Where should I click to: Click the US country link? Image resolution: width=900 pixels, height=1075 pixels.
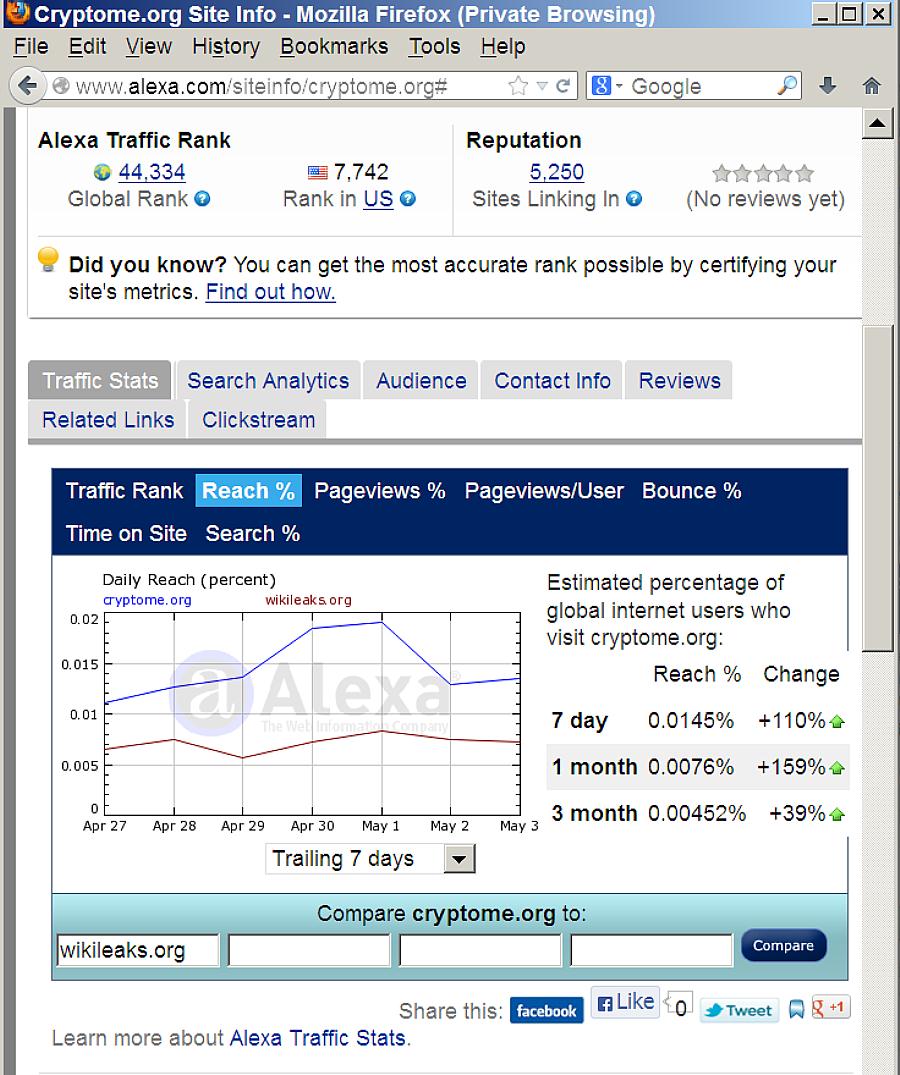(x=378, y=199)
